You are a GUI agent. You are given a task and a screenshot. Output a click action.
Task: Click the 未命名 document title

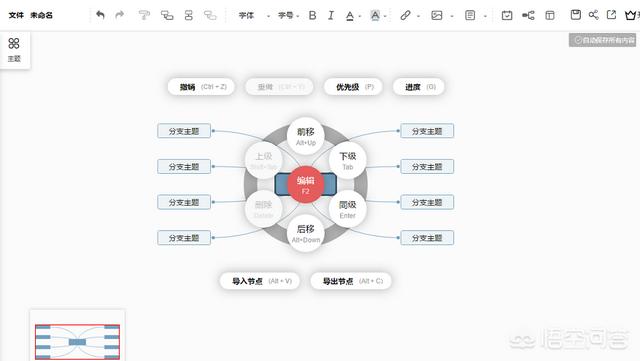tap(41, 15)
